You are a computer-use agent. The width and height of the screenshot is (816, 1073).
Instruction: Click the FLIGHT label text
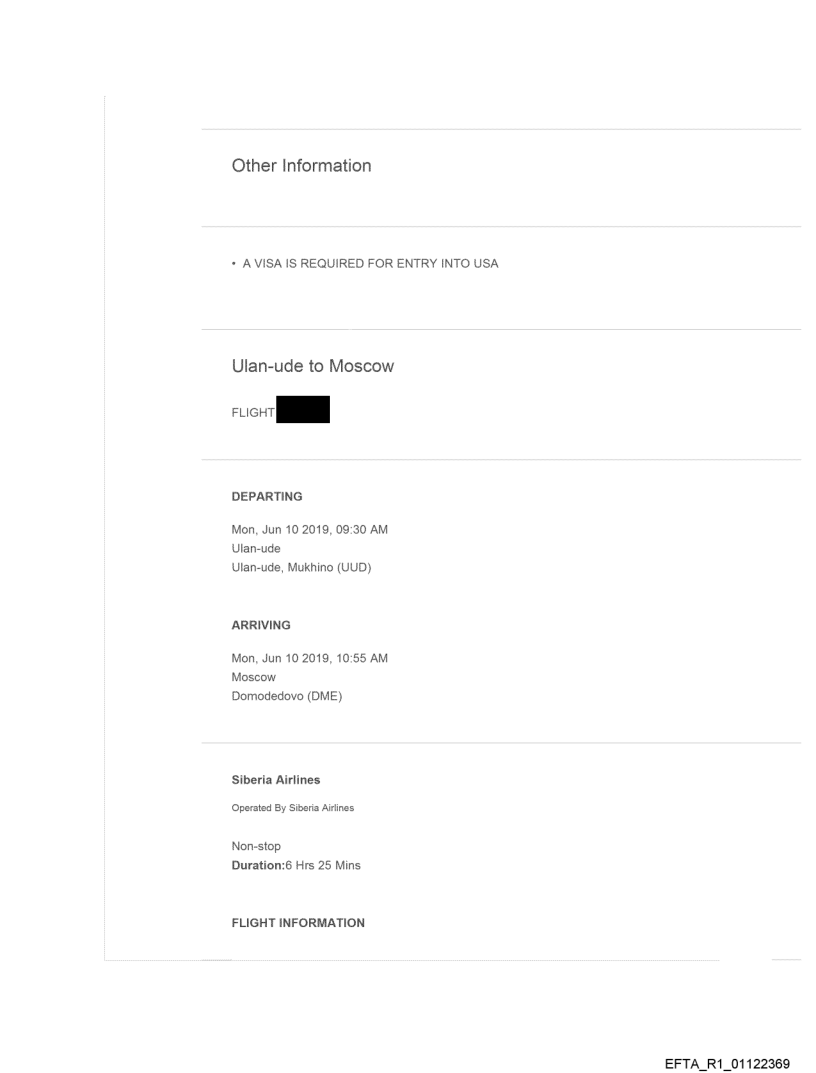coord(253,411)
